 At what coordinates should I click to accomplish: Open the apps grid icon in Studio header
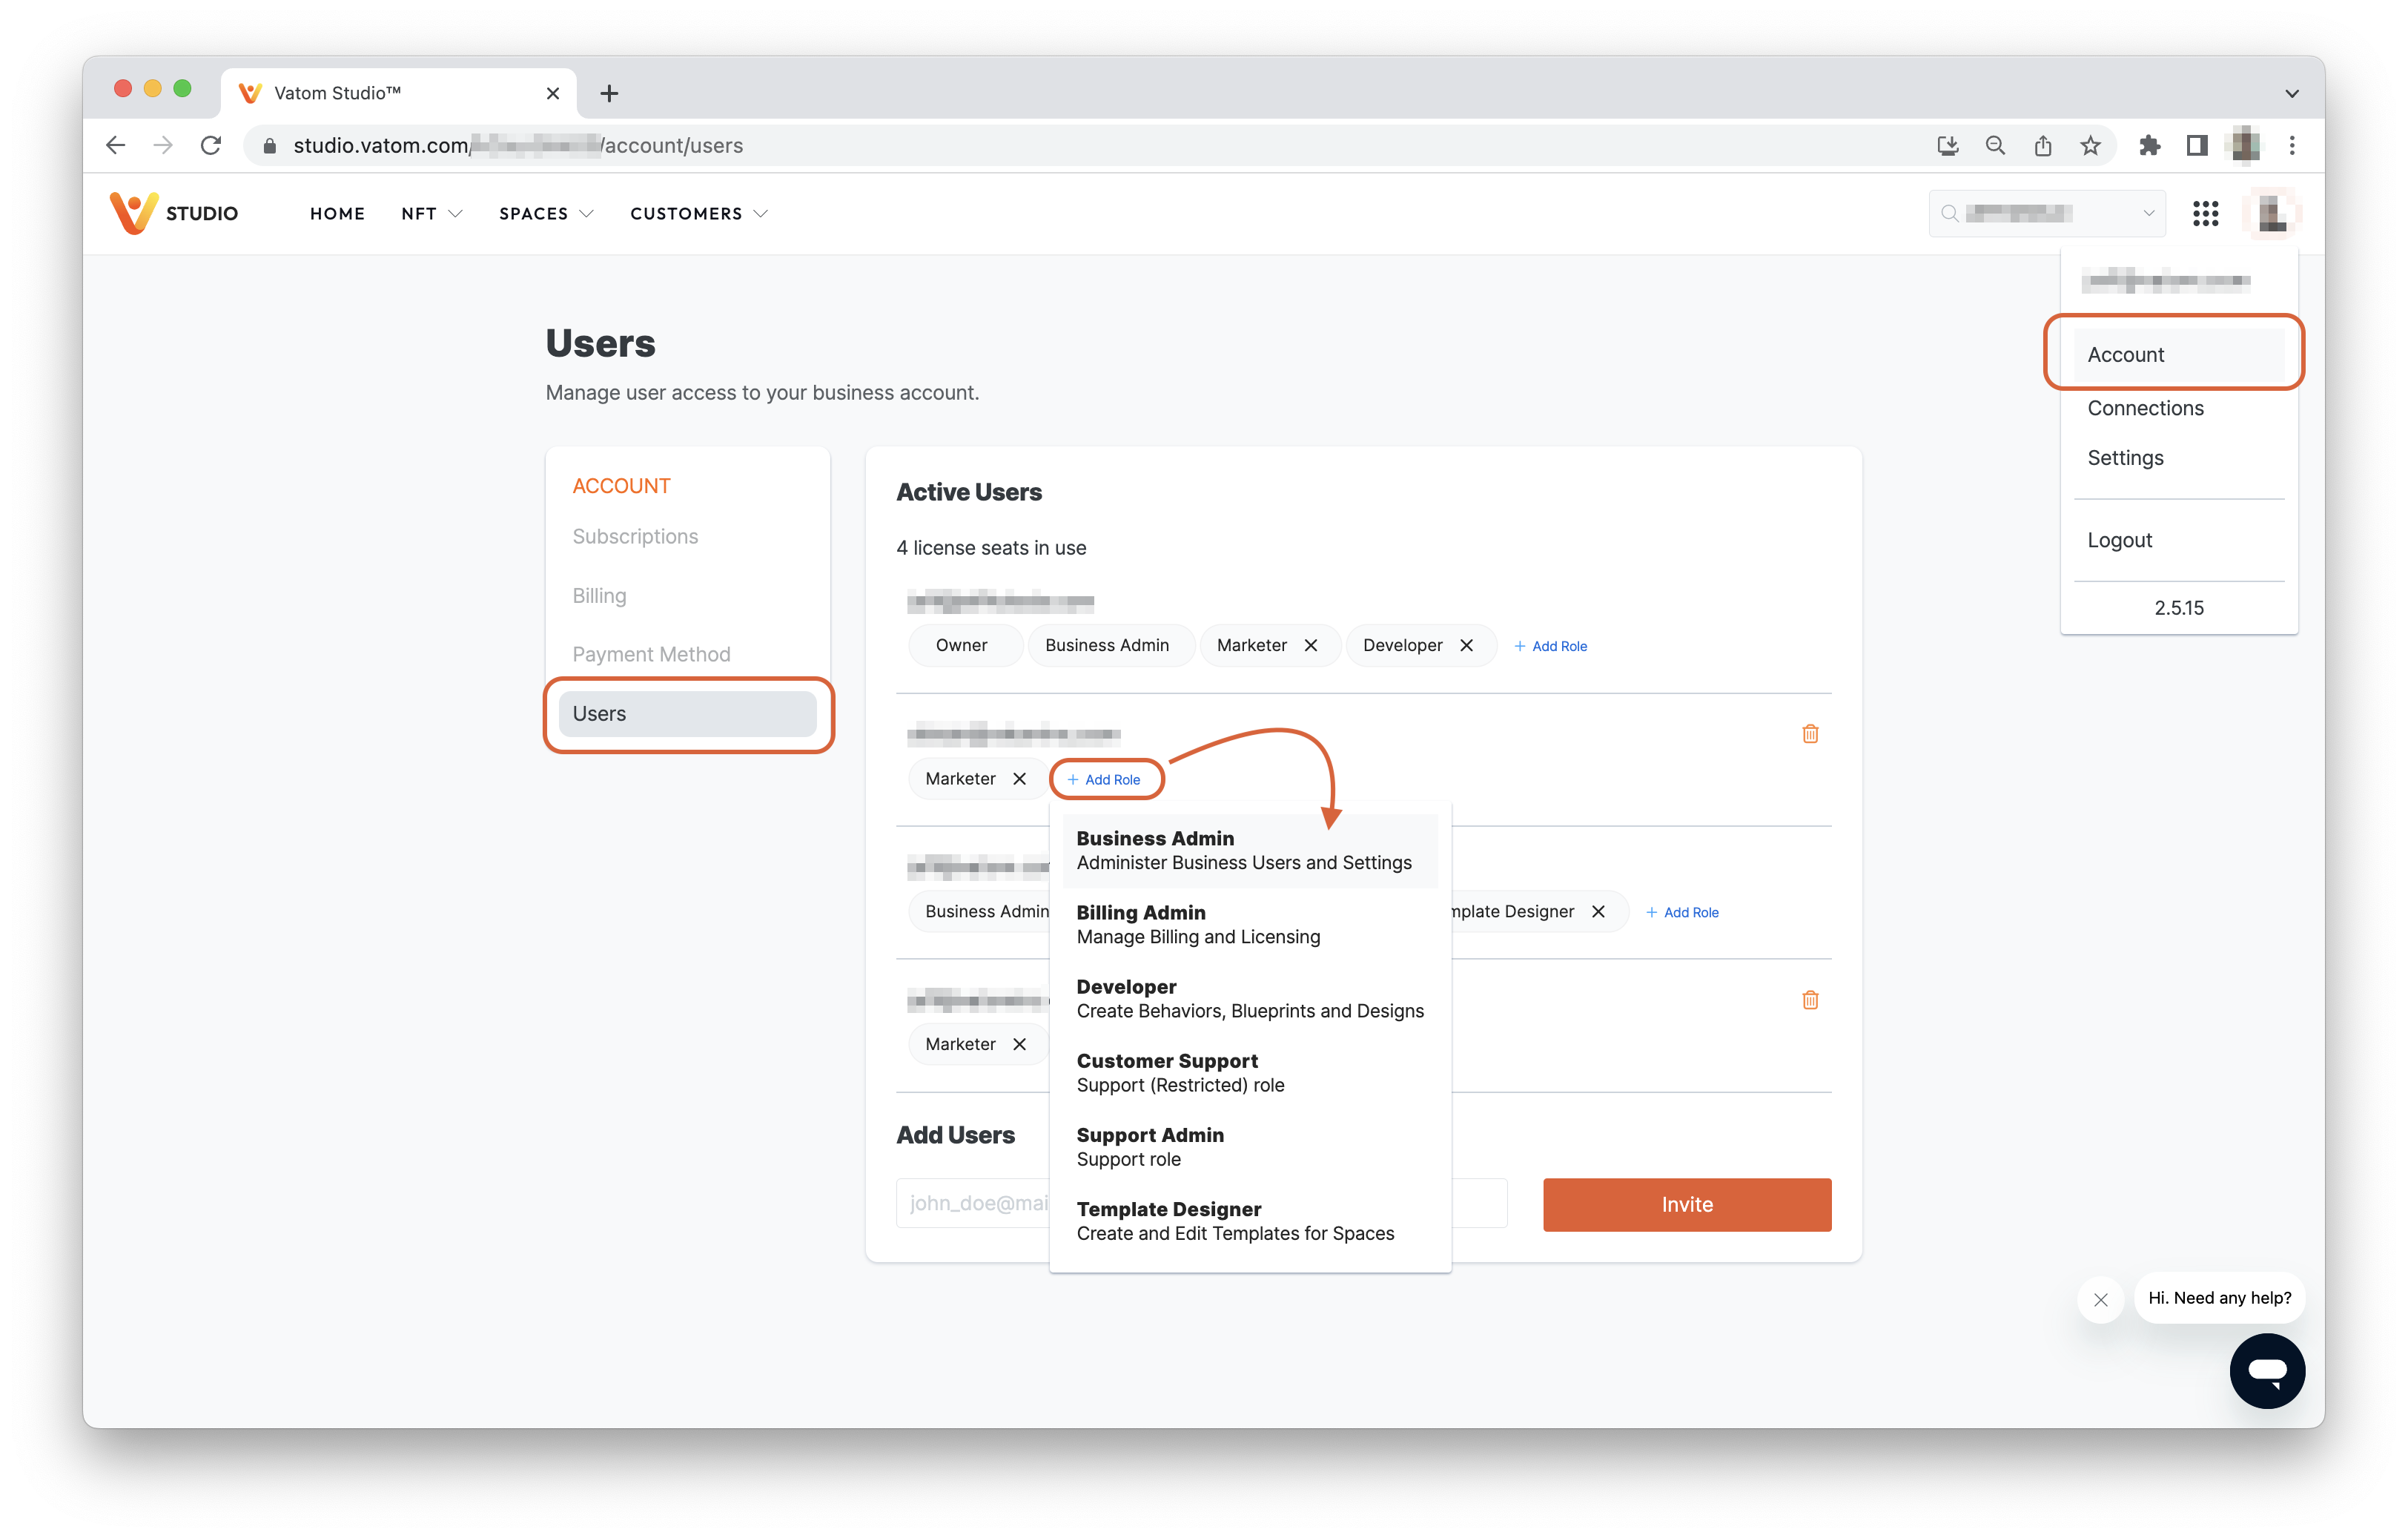pyautogui.click(x=2206, y=213)
